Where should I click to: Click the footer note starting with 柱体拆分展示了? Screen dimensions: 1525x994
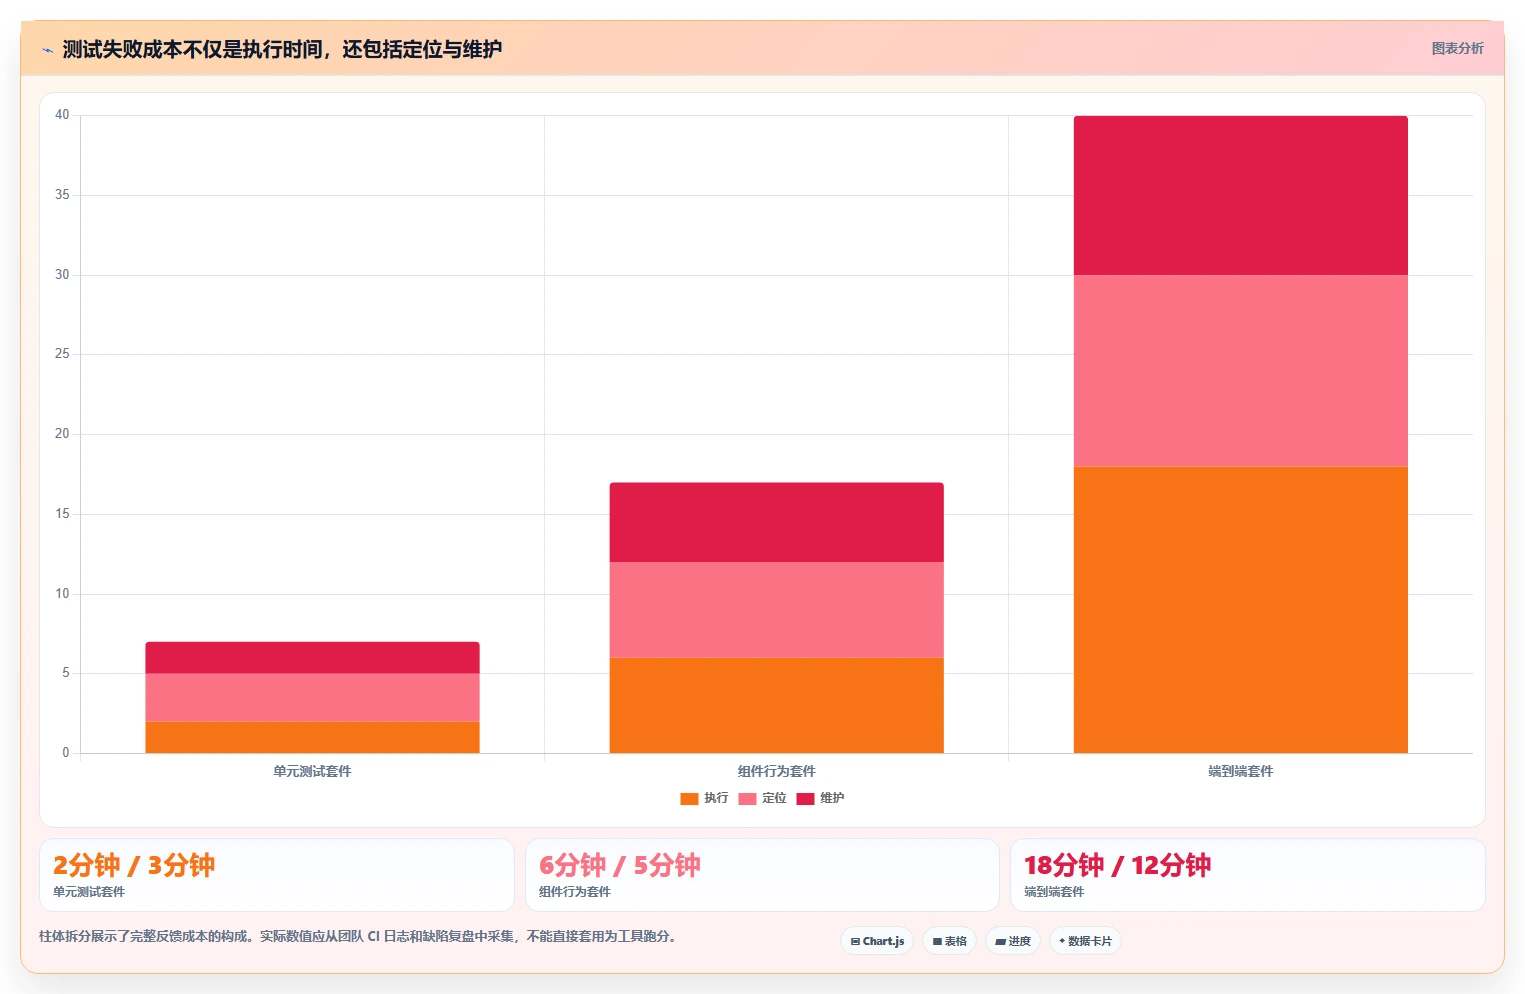(x=359, y=937)
